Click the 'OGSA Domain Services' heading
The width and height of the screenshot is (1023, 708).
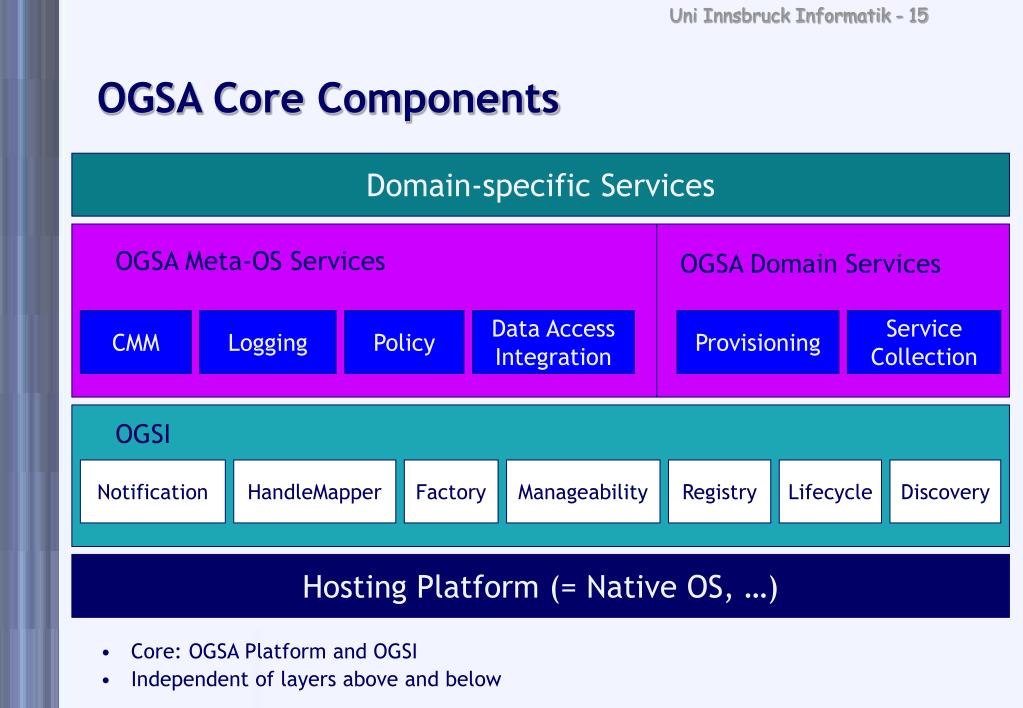pyautogui.click(x=810, y=264)
